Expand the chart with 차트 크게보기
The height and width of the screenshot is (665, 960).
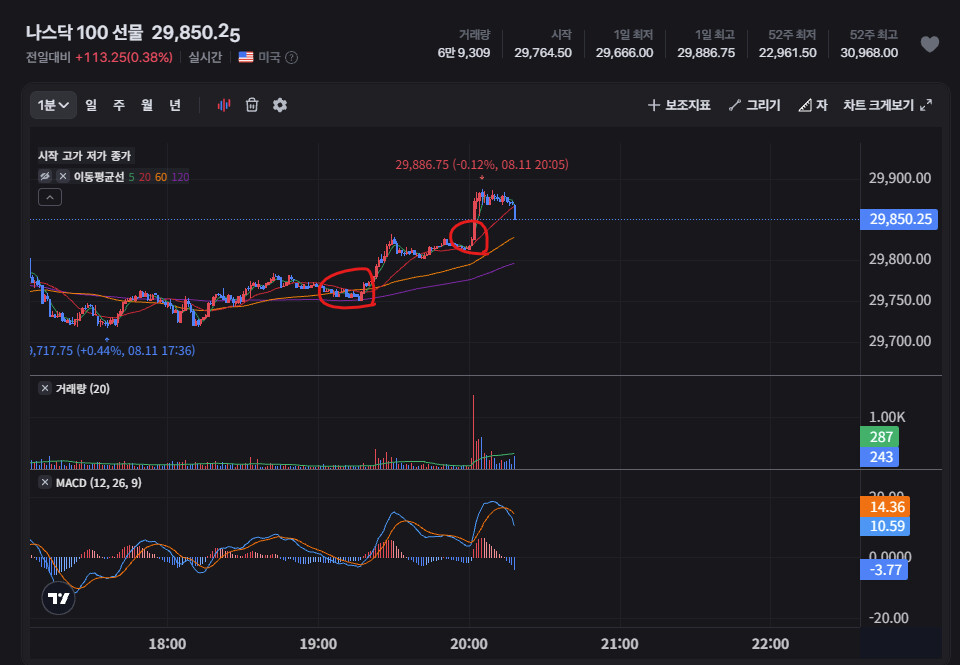(x=887, y=105)
